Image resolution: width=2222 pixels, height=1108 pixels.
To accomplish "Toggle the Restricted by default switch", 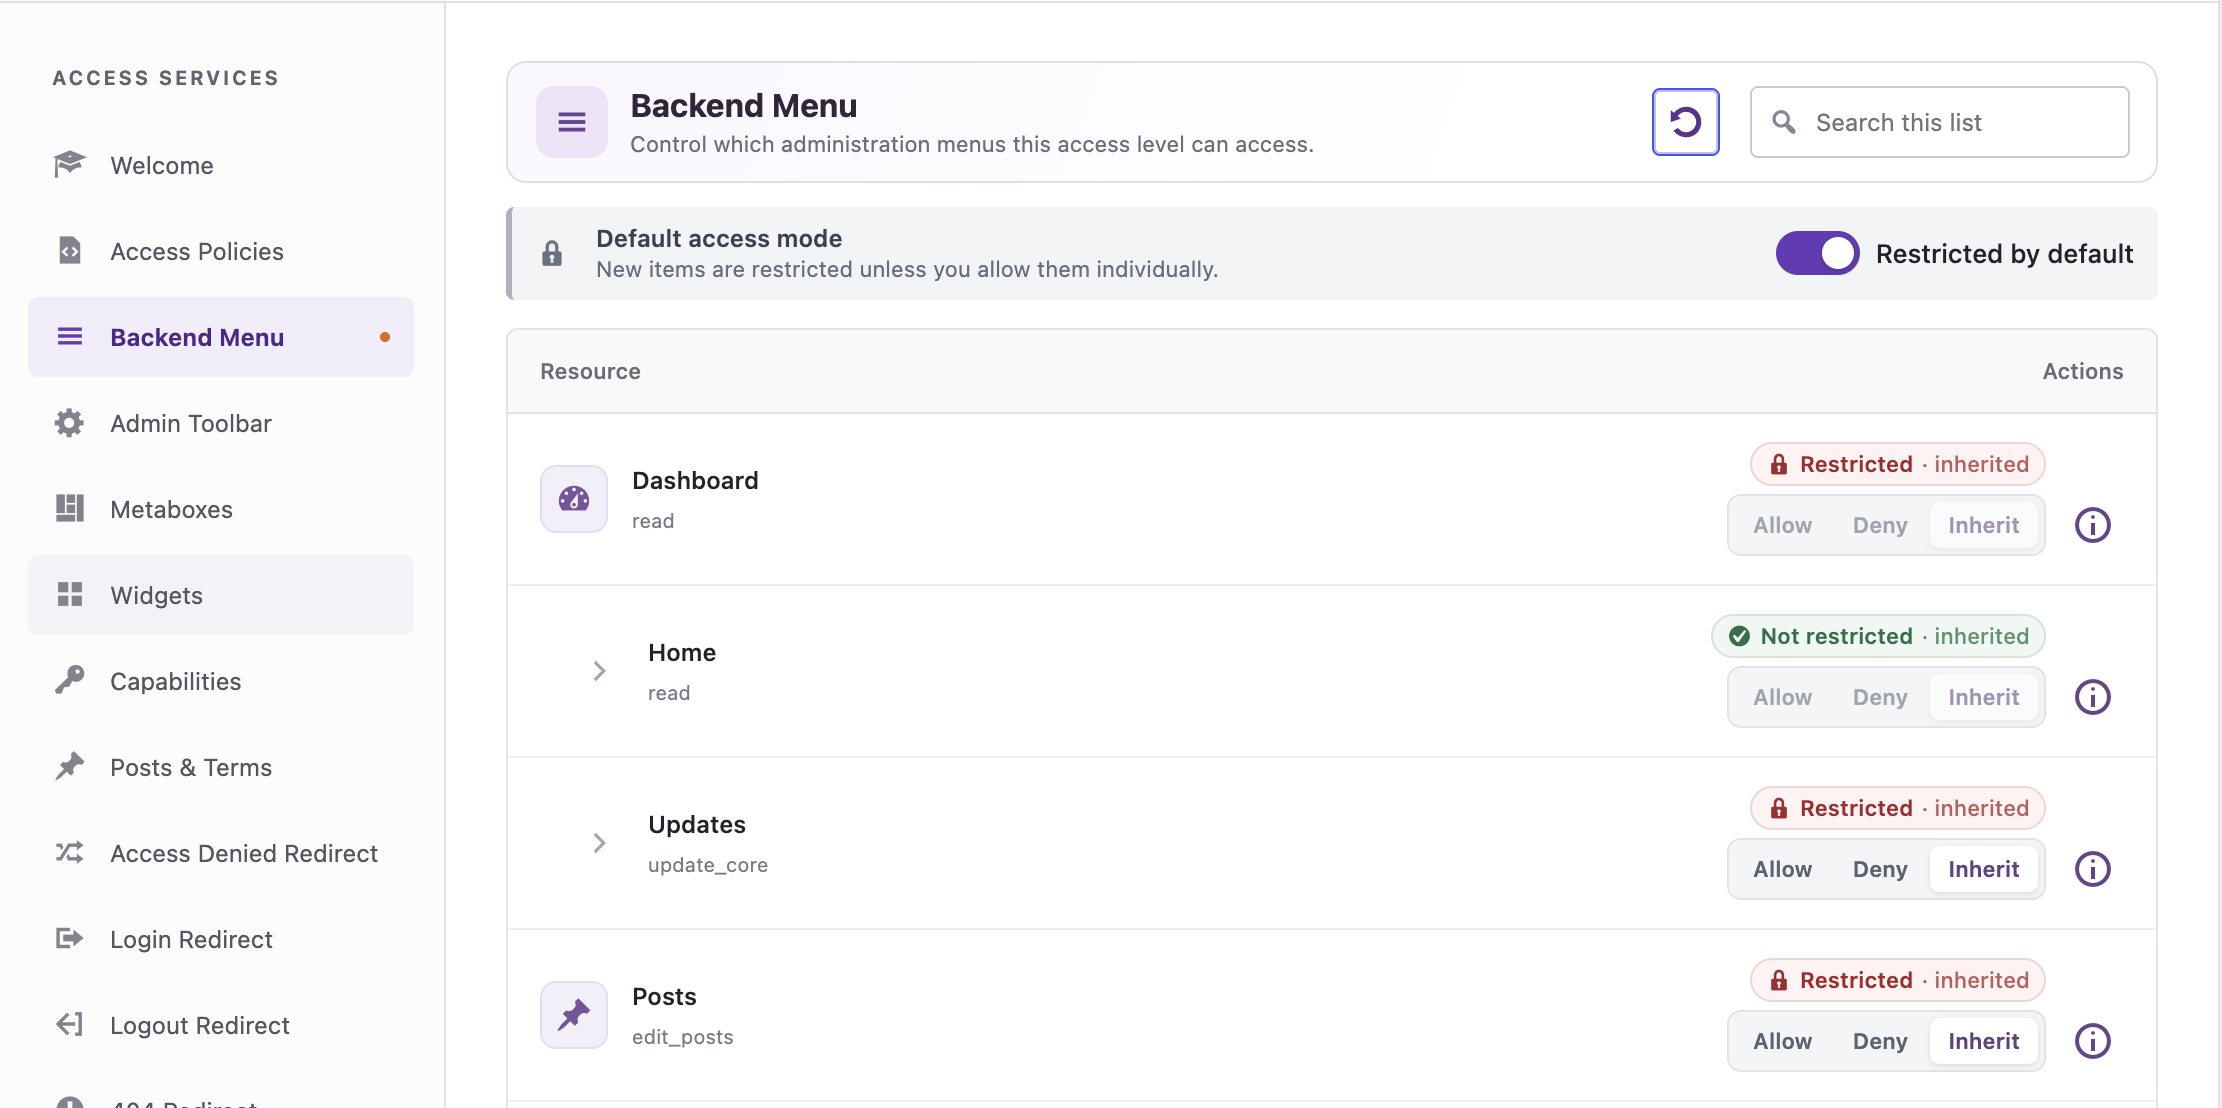I will 1817,253.
